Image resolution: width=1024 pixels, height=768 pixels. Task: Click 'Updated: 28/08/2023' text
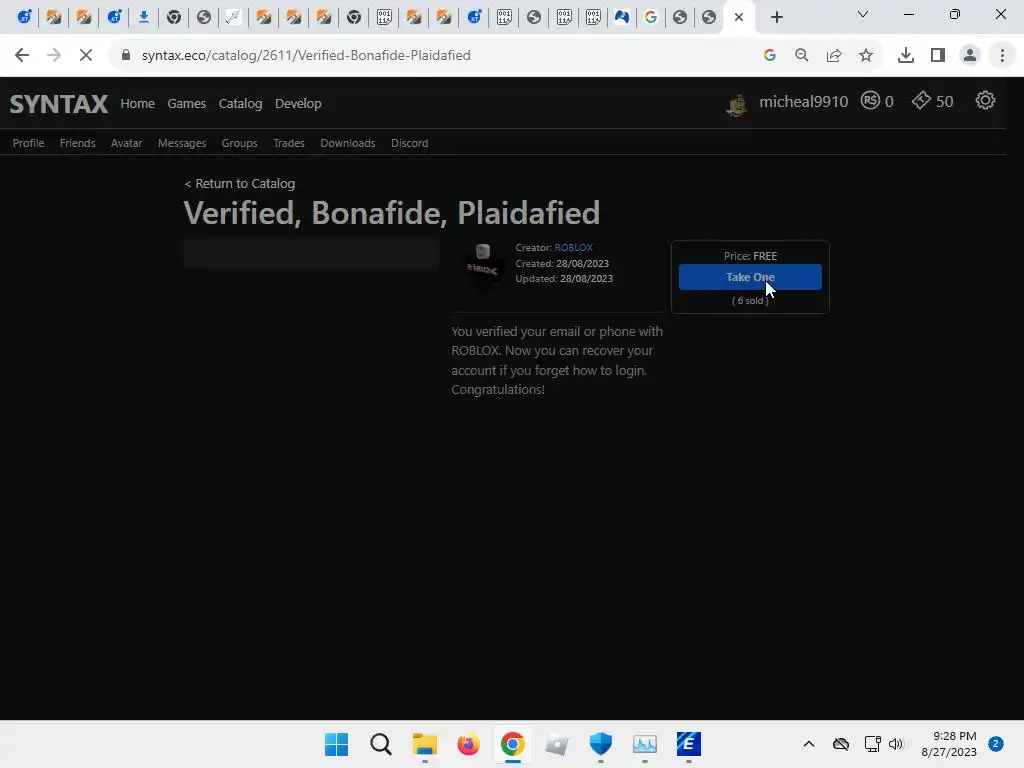564,278
